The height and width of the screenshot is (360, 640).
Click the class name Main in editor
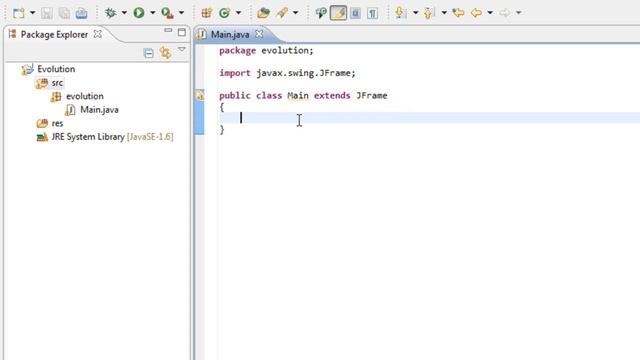(x=298, y=96)
